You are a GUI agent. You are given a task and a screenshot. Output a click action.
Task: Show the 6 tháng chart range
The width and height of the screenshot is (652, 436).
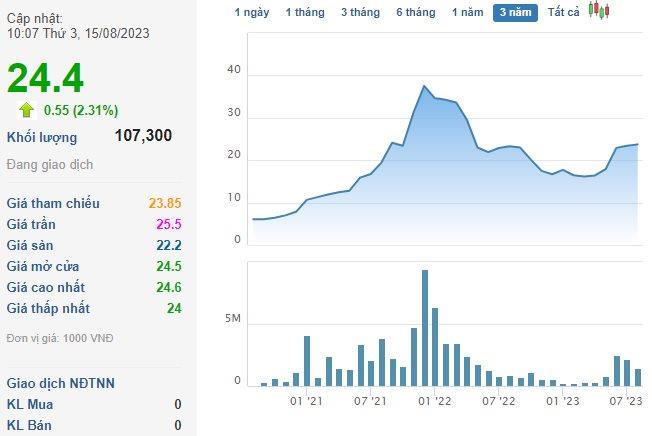pyautogui.click(x=415, y=13)
